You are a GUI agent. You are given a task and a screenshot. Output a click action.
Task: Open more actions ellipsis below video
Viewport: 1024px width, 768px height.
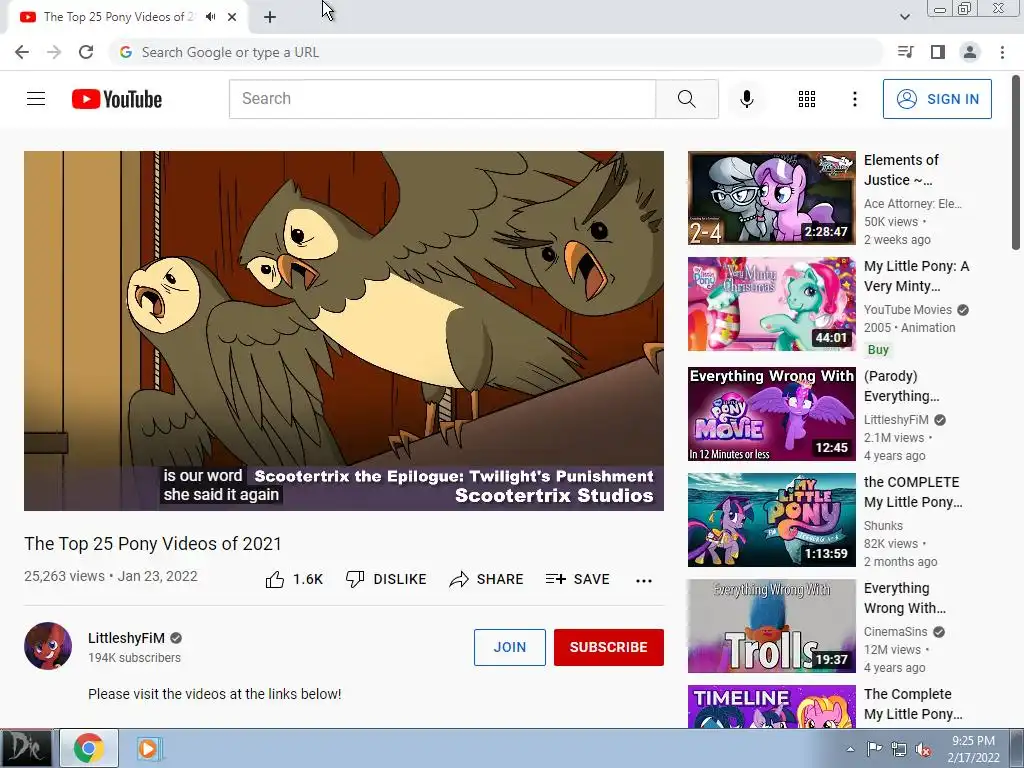tap(644, 581)
